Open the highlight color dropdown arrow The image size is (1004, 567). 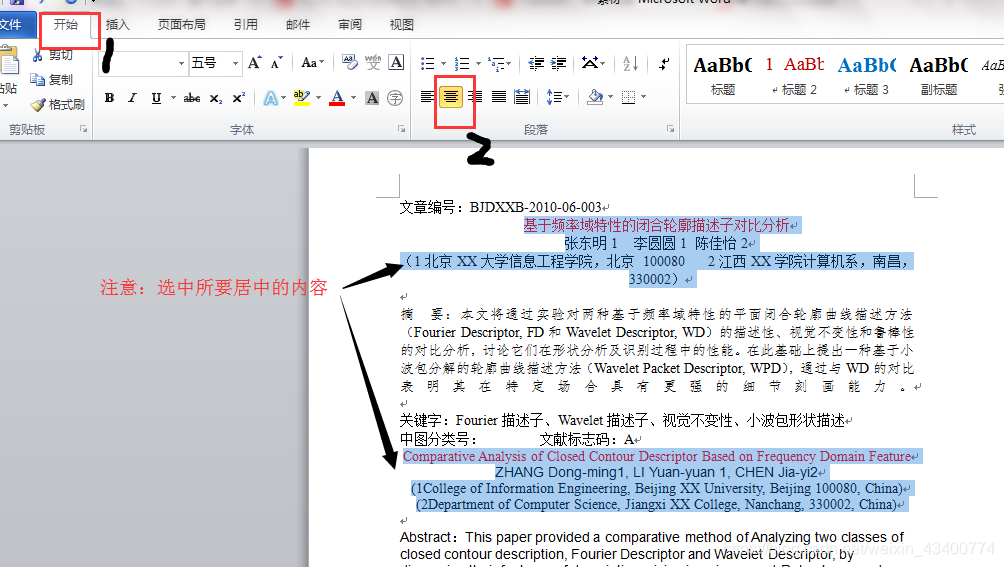click(x=318, y=98)
